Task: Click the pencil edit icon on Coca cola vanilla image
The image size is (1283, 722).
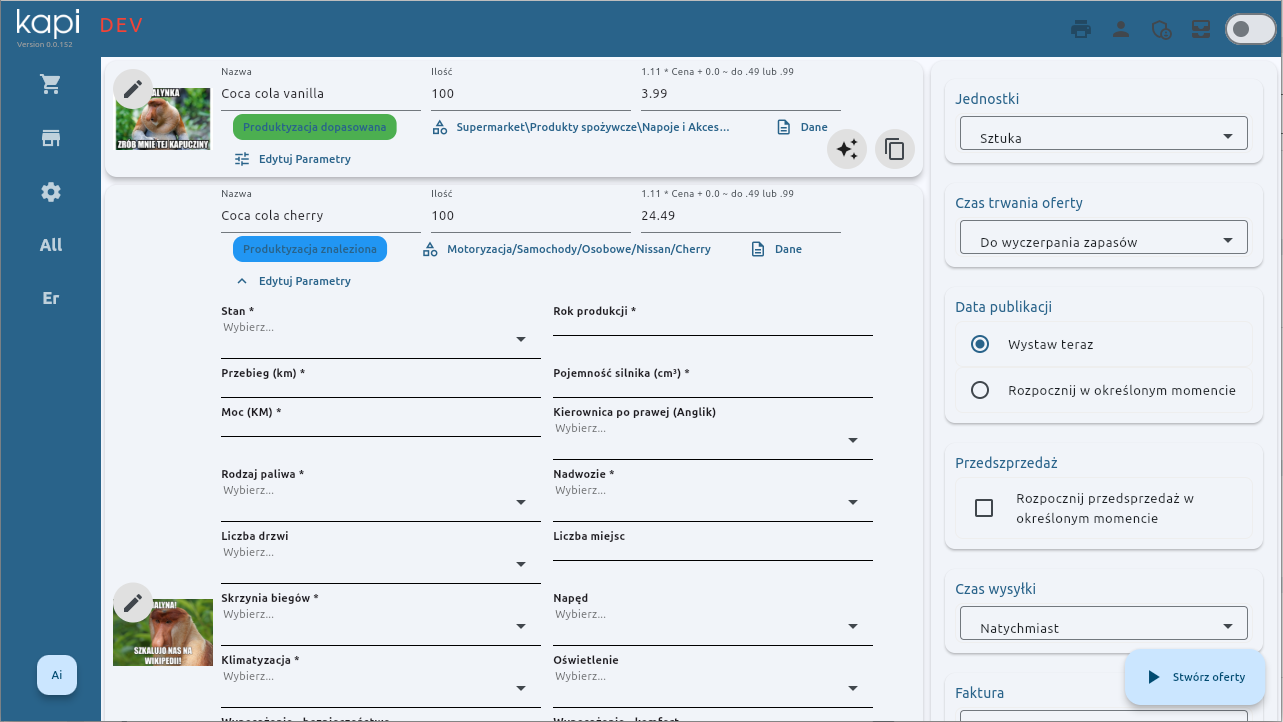Action: pos(133,89)
